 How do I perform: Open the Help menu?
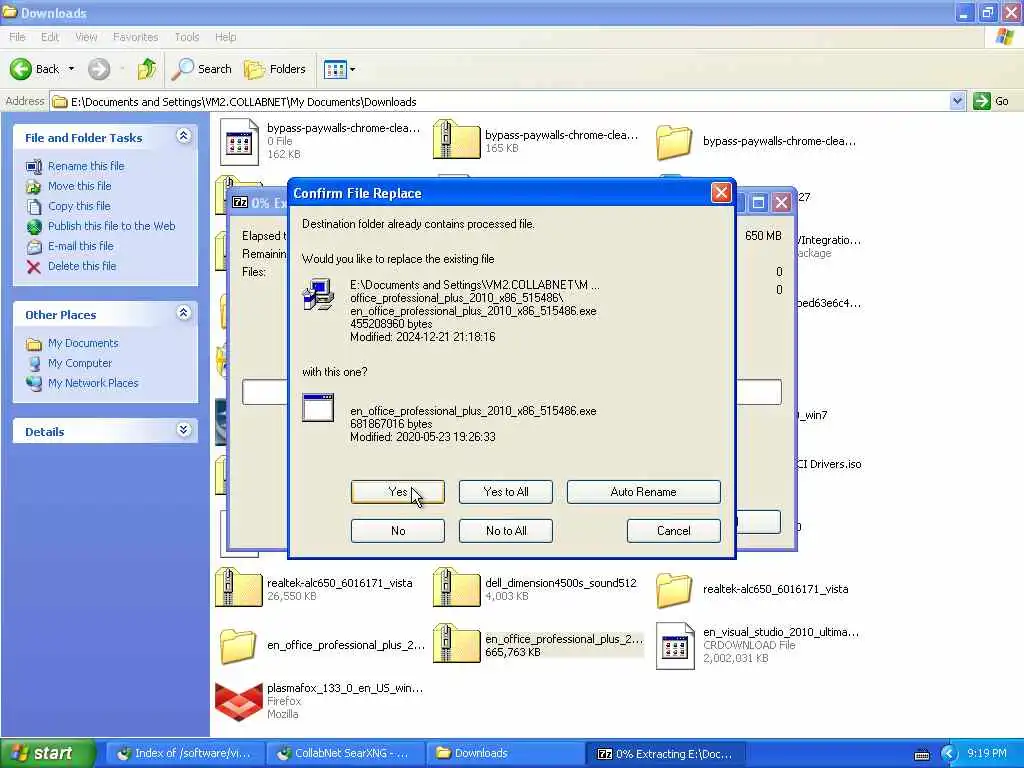click(225, 37)
